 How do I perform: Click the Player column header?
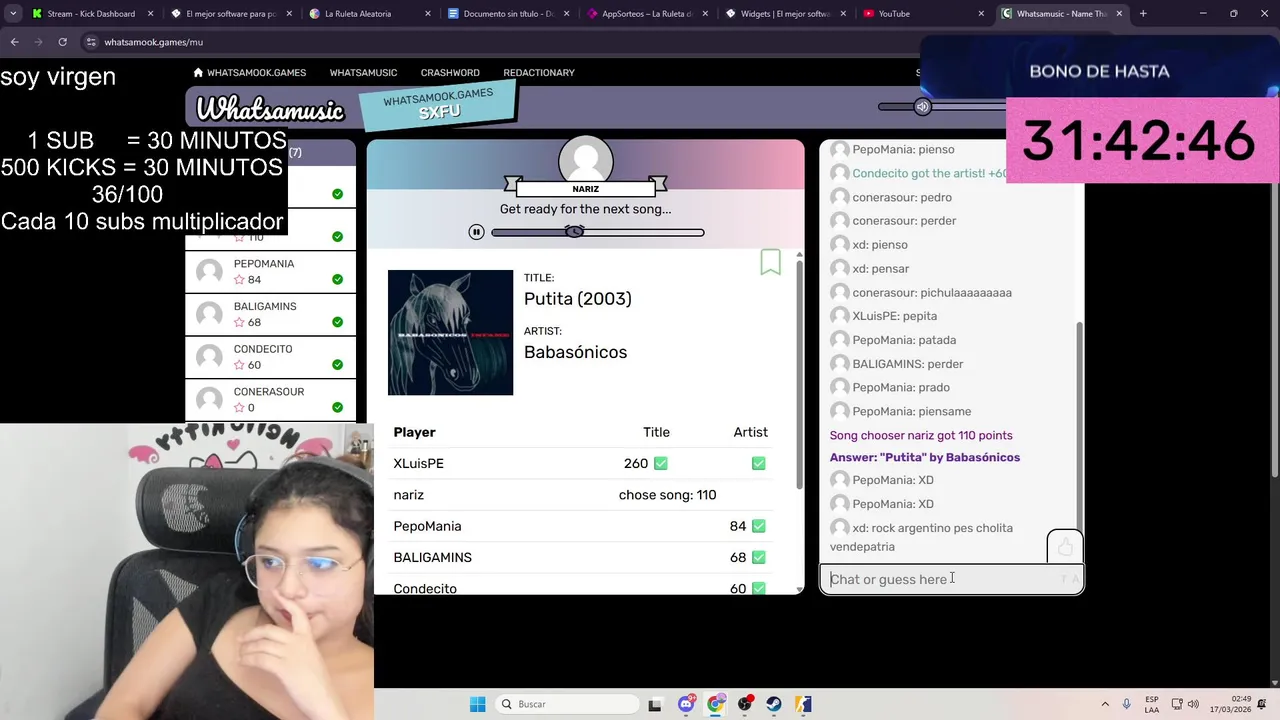pos(414,432)
